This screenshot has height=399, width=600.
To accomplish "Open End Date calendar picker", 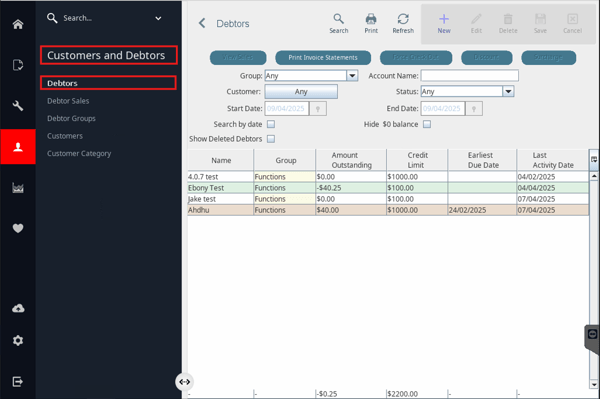I will 474,109.
